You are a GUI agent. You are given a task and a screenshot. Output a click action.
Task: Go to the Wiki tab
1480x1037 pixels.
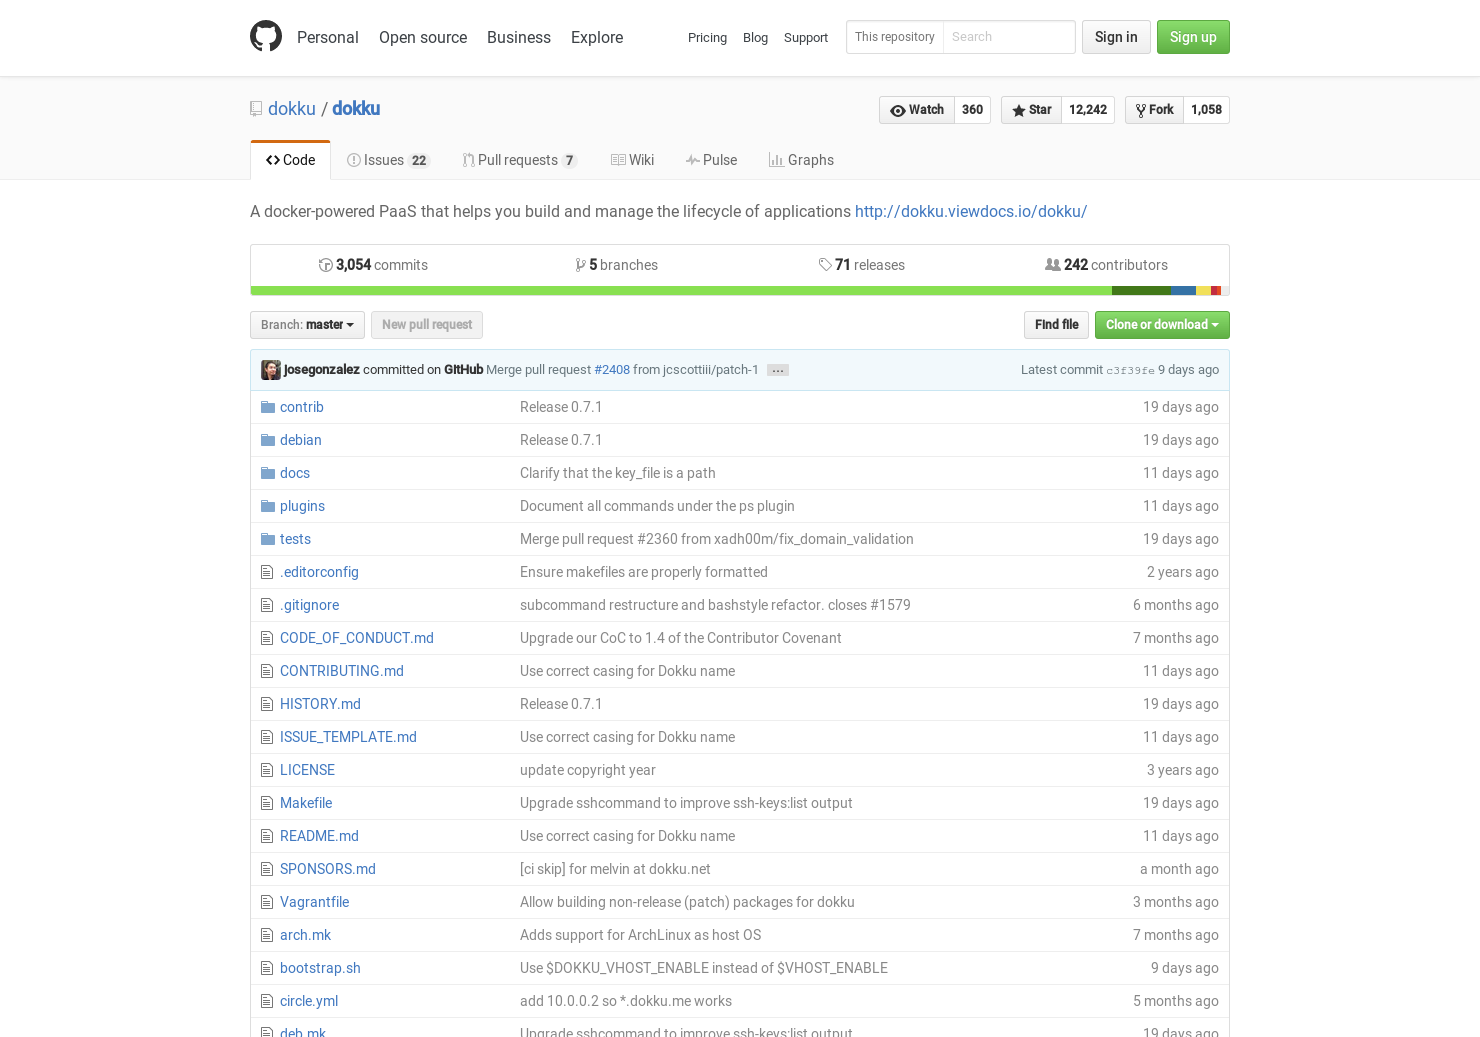[632, 160]
